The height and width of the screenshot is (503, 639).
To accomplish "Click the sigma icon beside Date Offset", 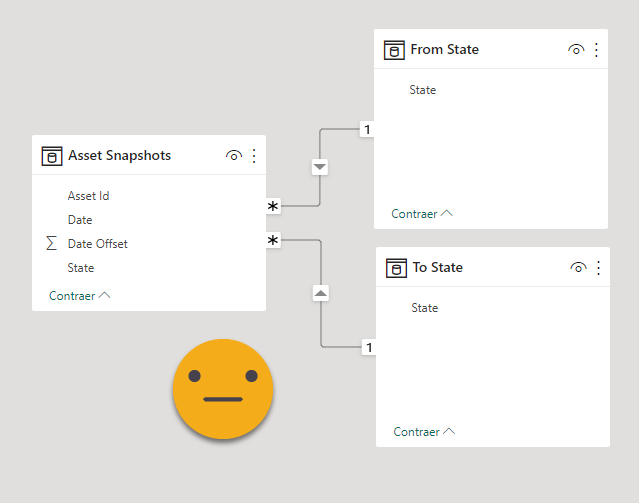I will tap(52, 244).
